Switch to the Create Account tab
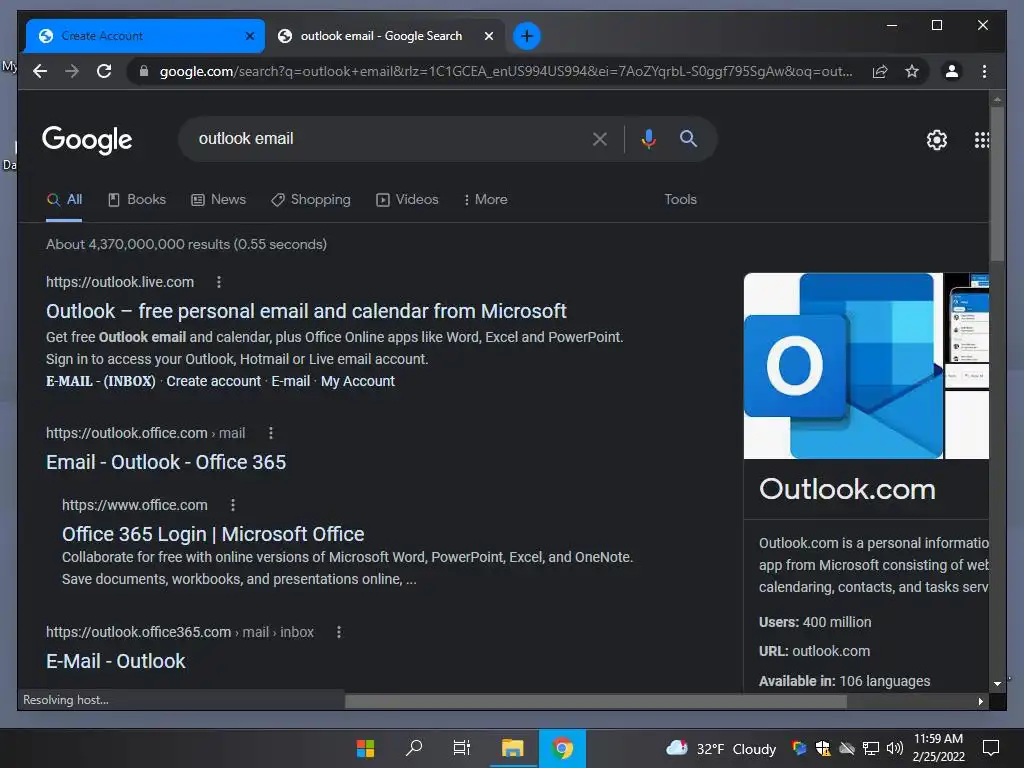 (145, 36)
